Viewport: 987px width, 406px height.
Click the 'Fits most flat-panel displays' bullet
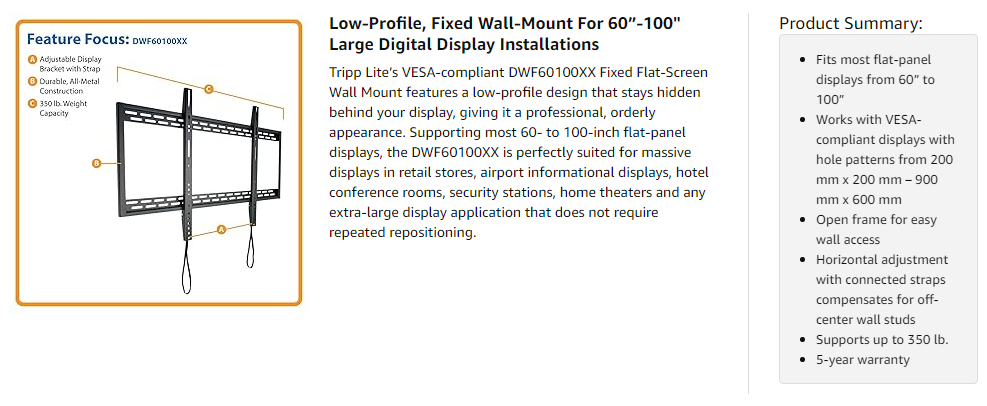875,79
